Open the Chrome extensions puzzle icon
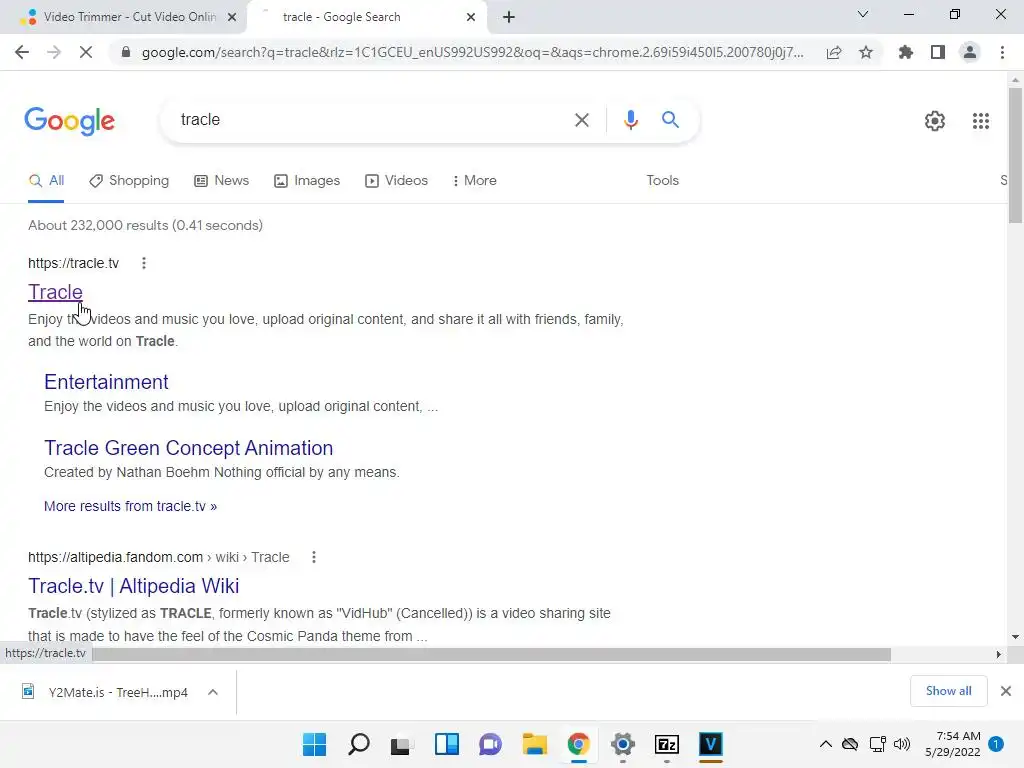Viewport: 1024px width, 768px height. (905, 52)
